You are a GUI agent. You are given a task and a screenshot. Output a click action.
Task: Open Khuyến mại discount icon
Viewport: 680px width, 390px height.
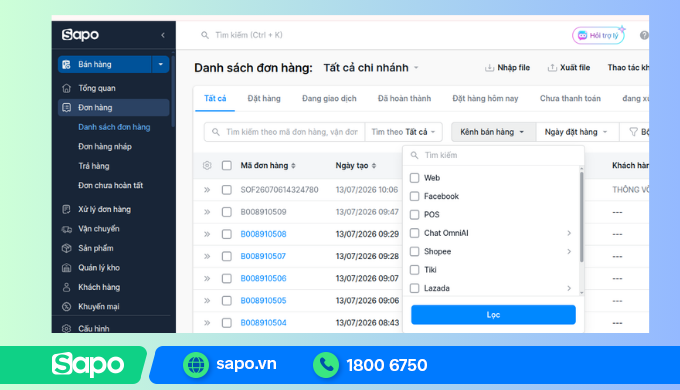(x=66, y=307)
